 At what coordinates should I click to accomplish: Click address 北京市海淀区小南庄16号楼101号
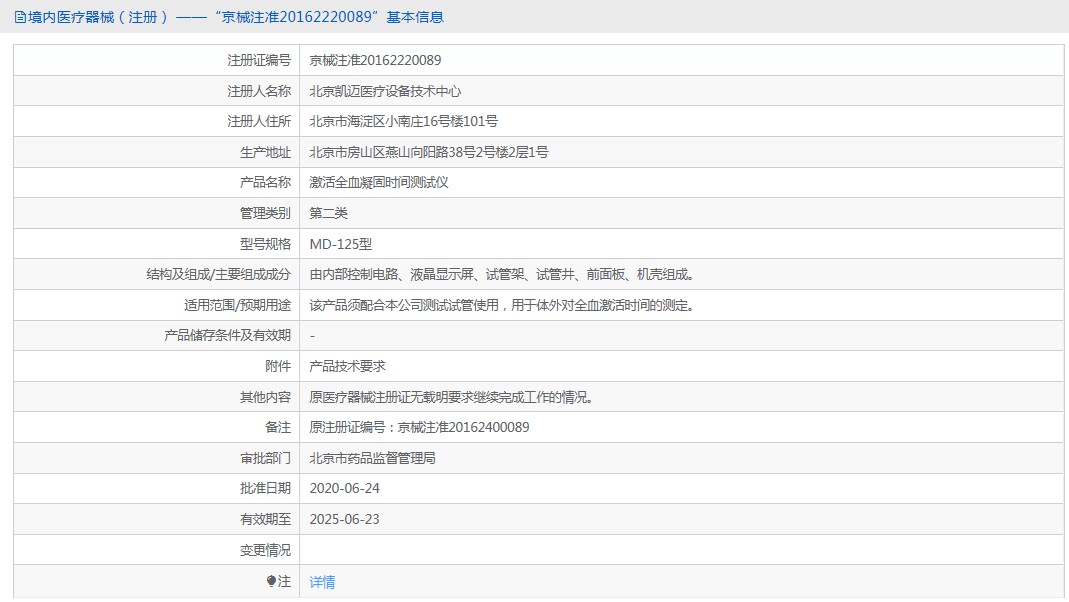[x=404, y=121]
